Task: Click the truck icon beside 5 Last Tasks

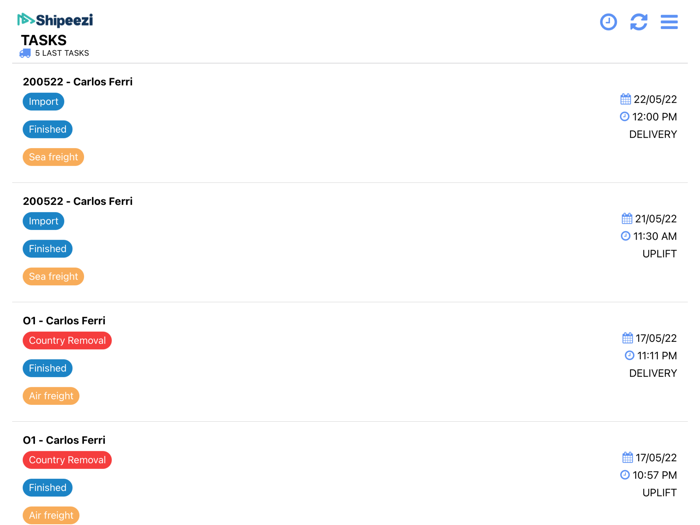Action: [x=25, y=53]
